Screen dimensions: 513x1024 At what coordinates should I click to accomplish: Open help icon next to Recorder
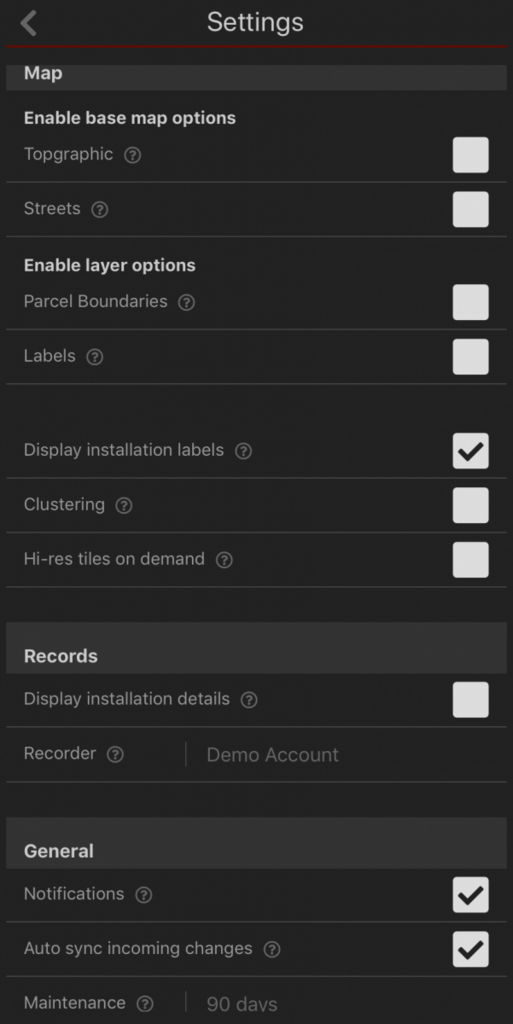[115, 754]
